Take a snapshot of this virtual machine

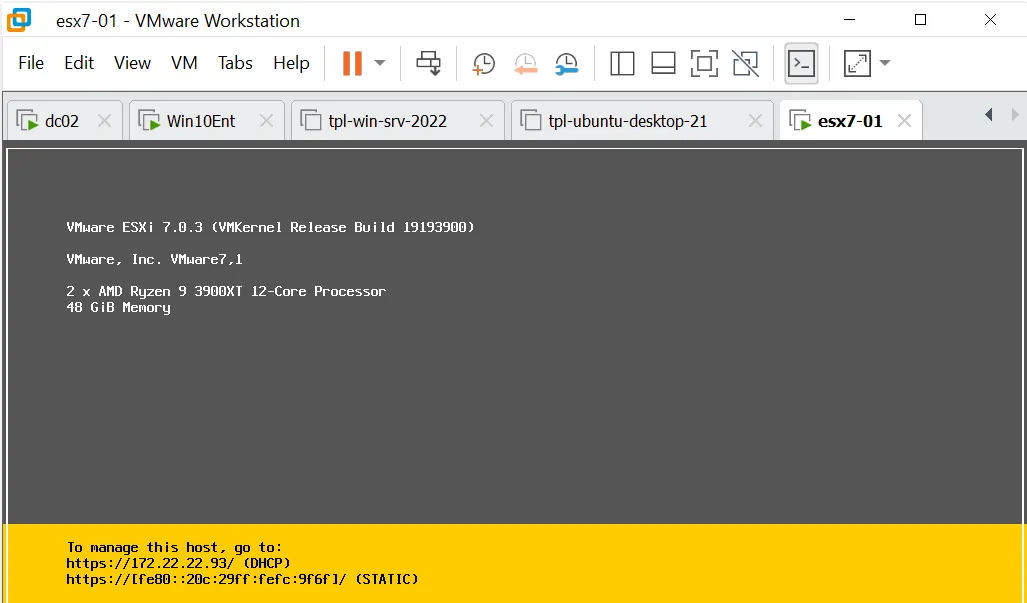[x=483, y=64]
